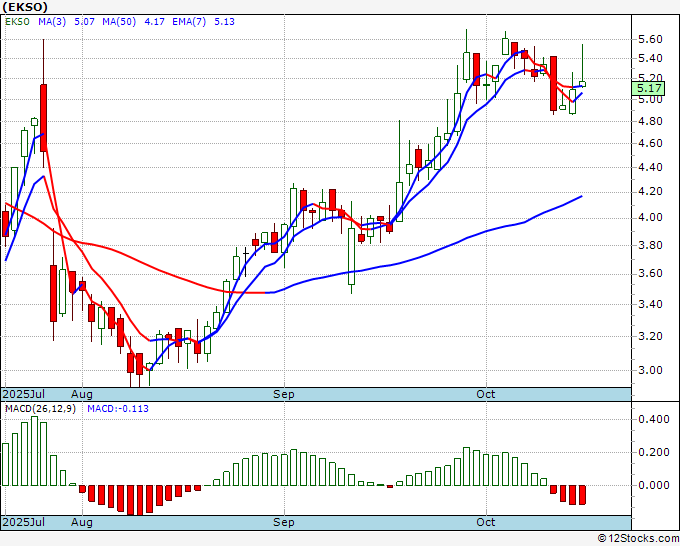Click the 4.80 price axis label
This screenshot has height=546, width=680.
[650, 121]
